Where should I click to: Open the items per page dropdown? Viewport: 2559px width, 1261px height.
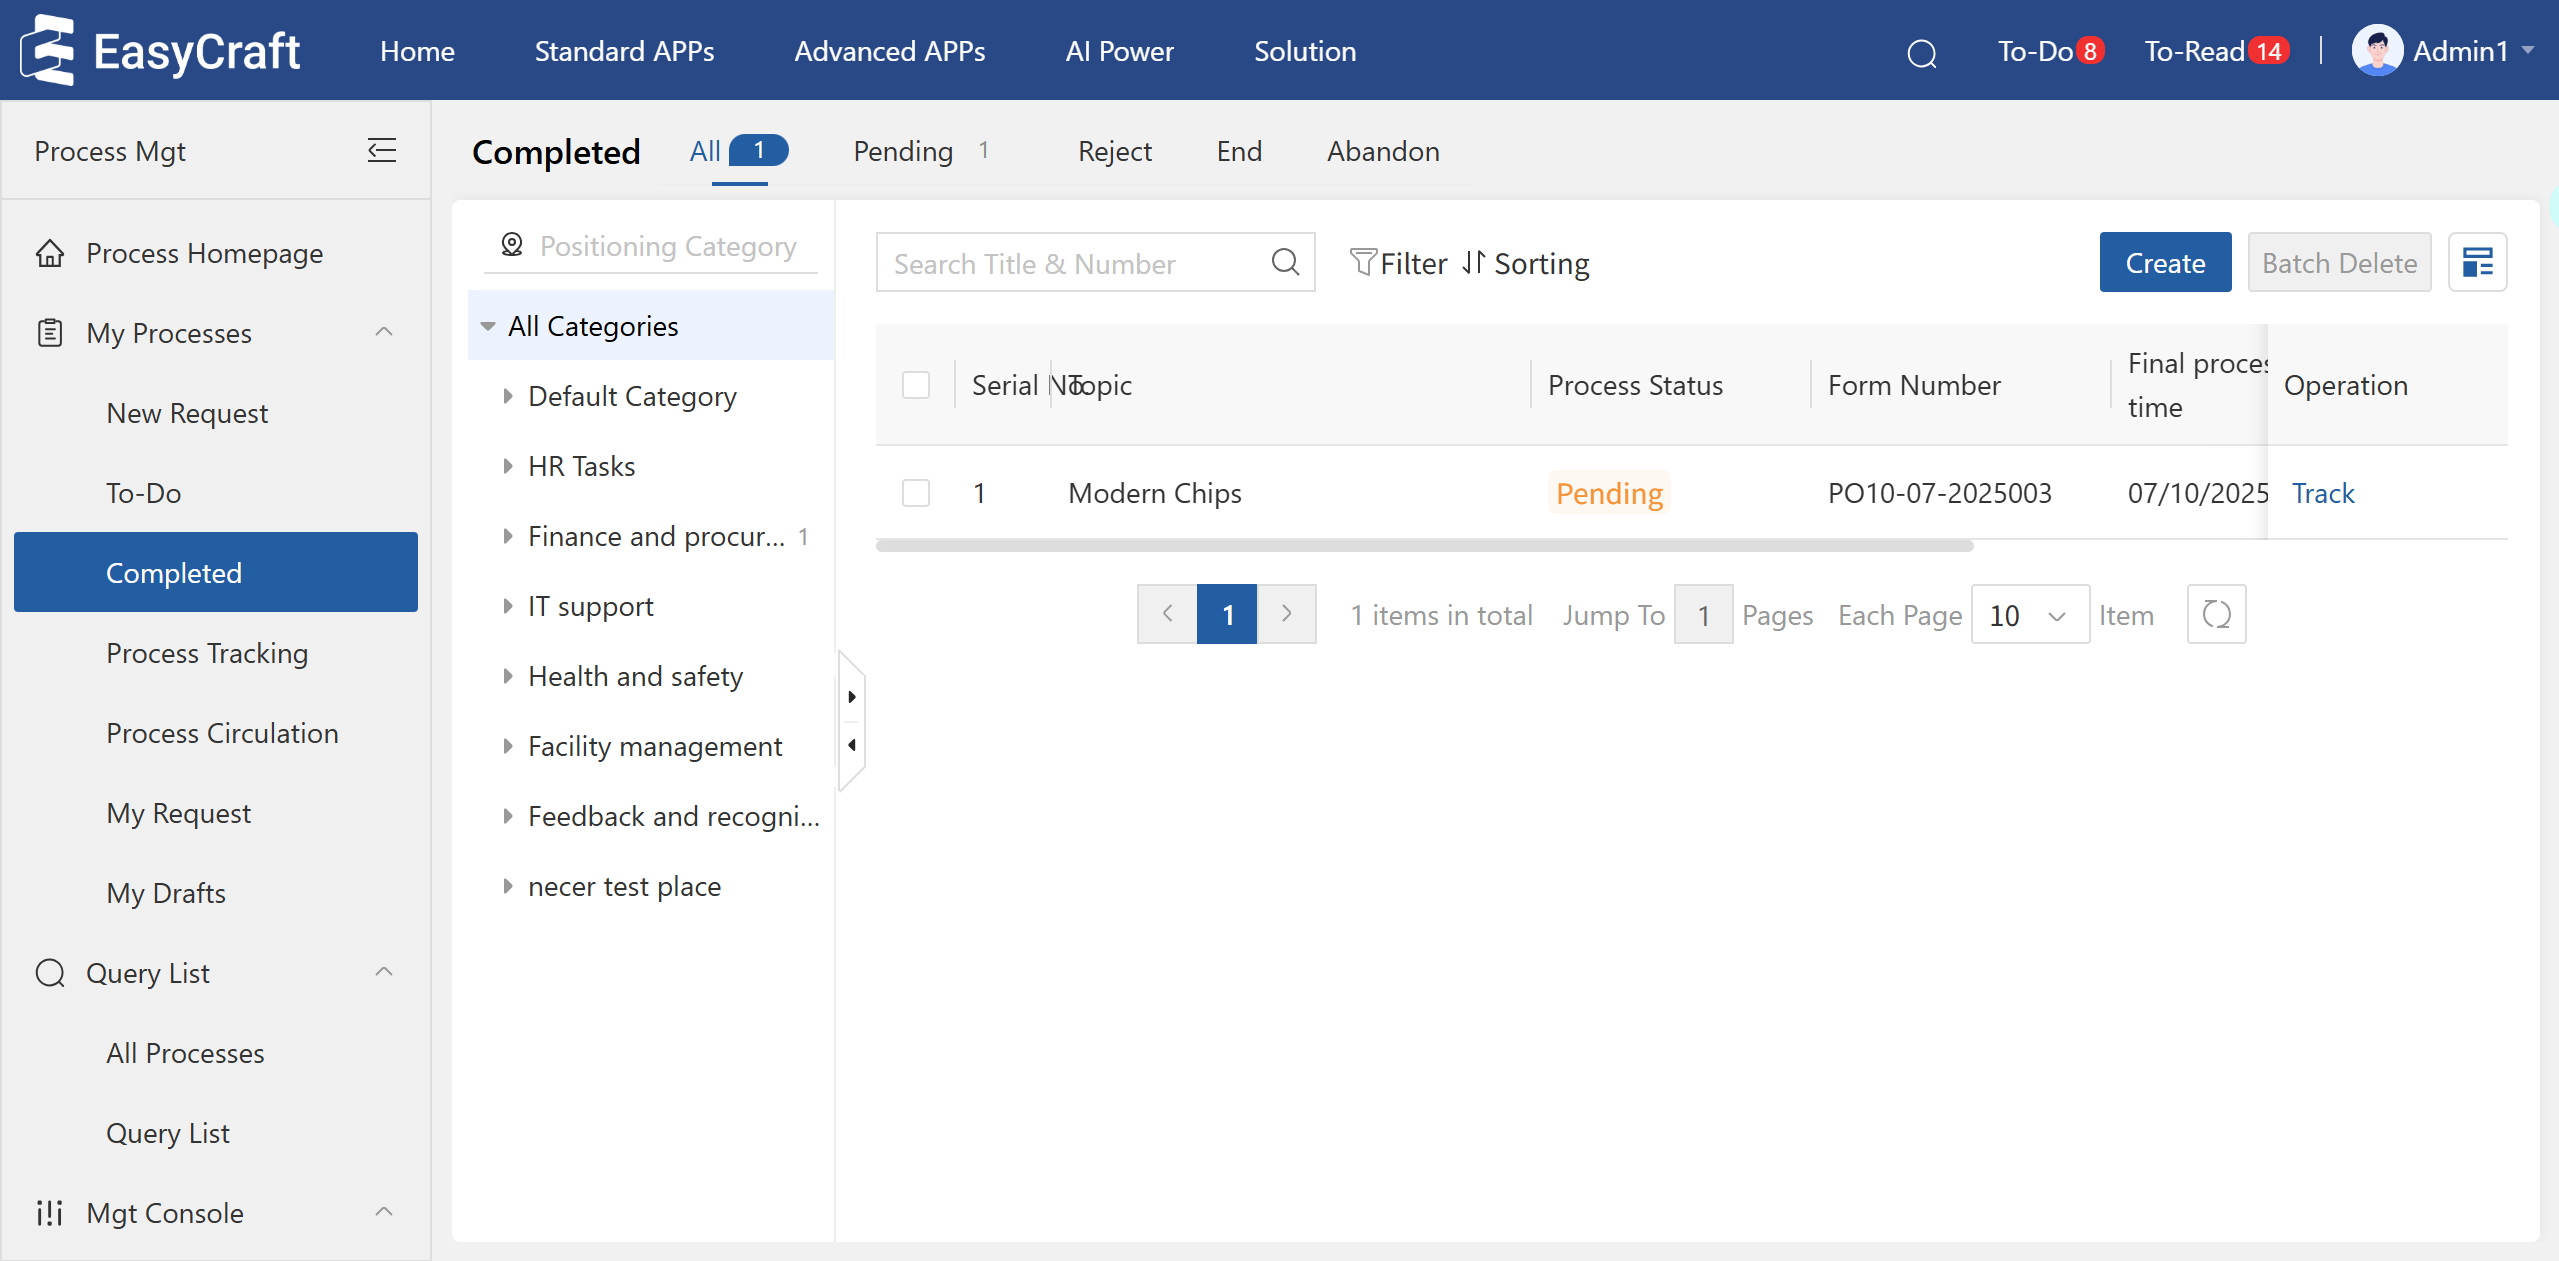2029,615
